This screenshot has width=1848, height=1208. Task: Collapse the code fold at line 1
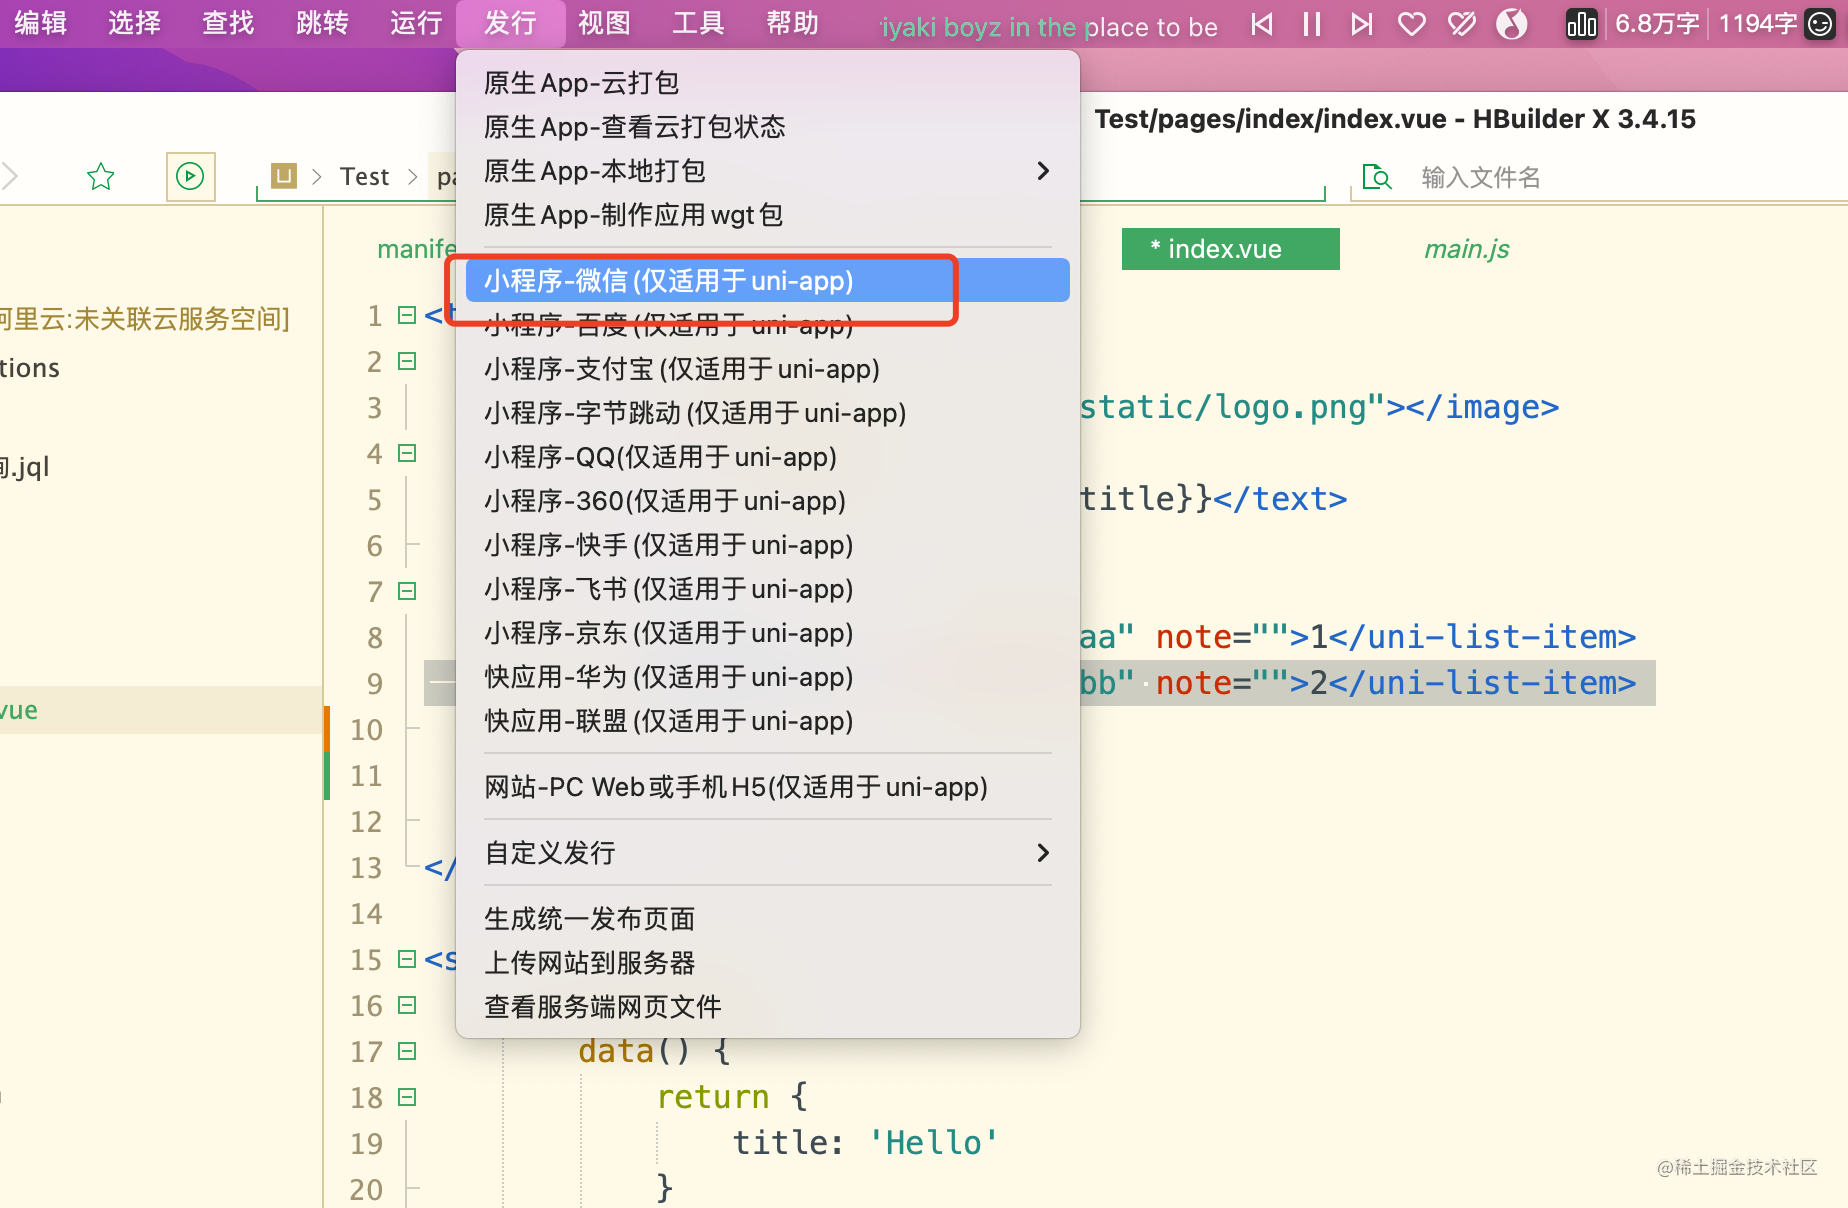(407, 315)
